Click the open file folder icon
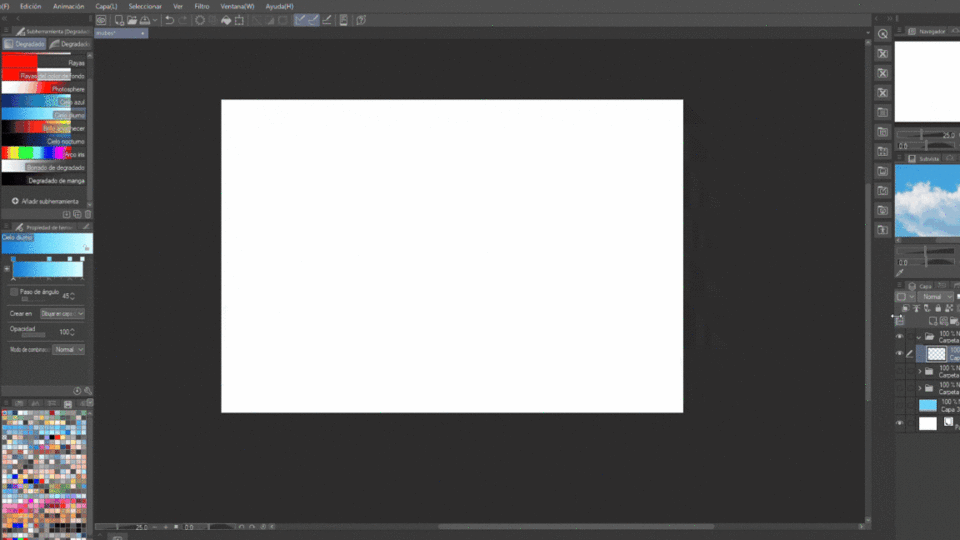 (132, 20)
